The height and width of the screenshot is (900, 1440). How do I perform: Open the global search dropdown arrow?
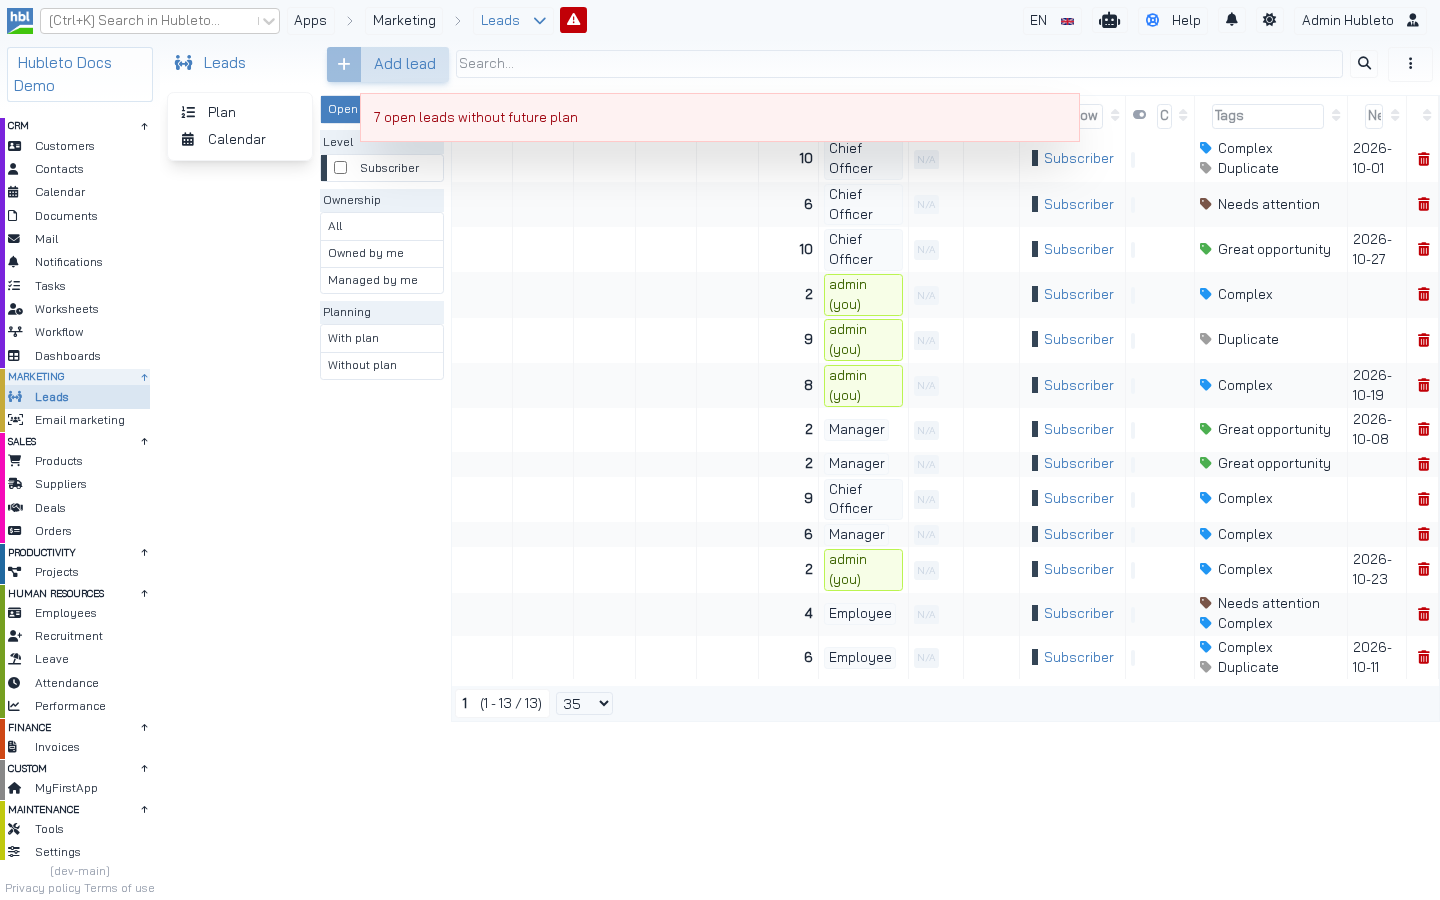point(268,21)
